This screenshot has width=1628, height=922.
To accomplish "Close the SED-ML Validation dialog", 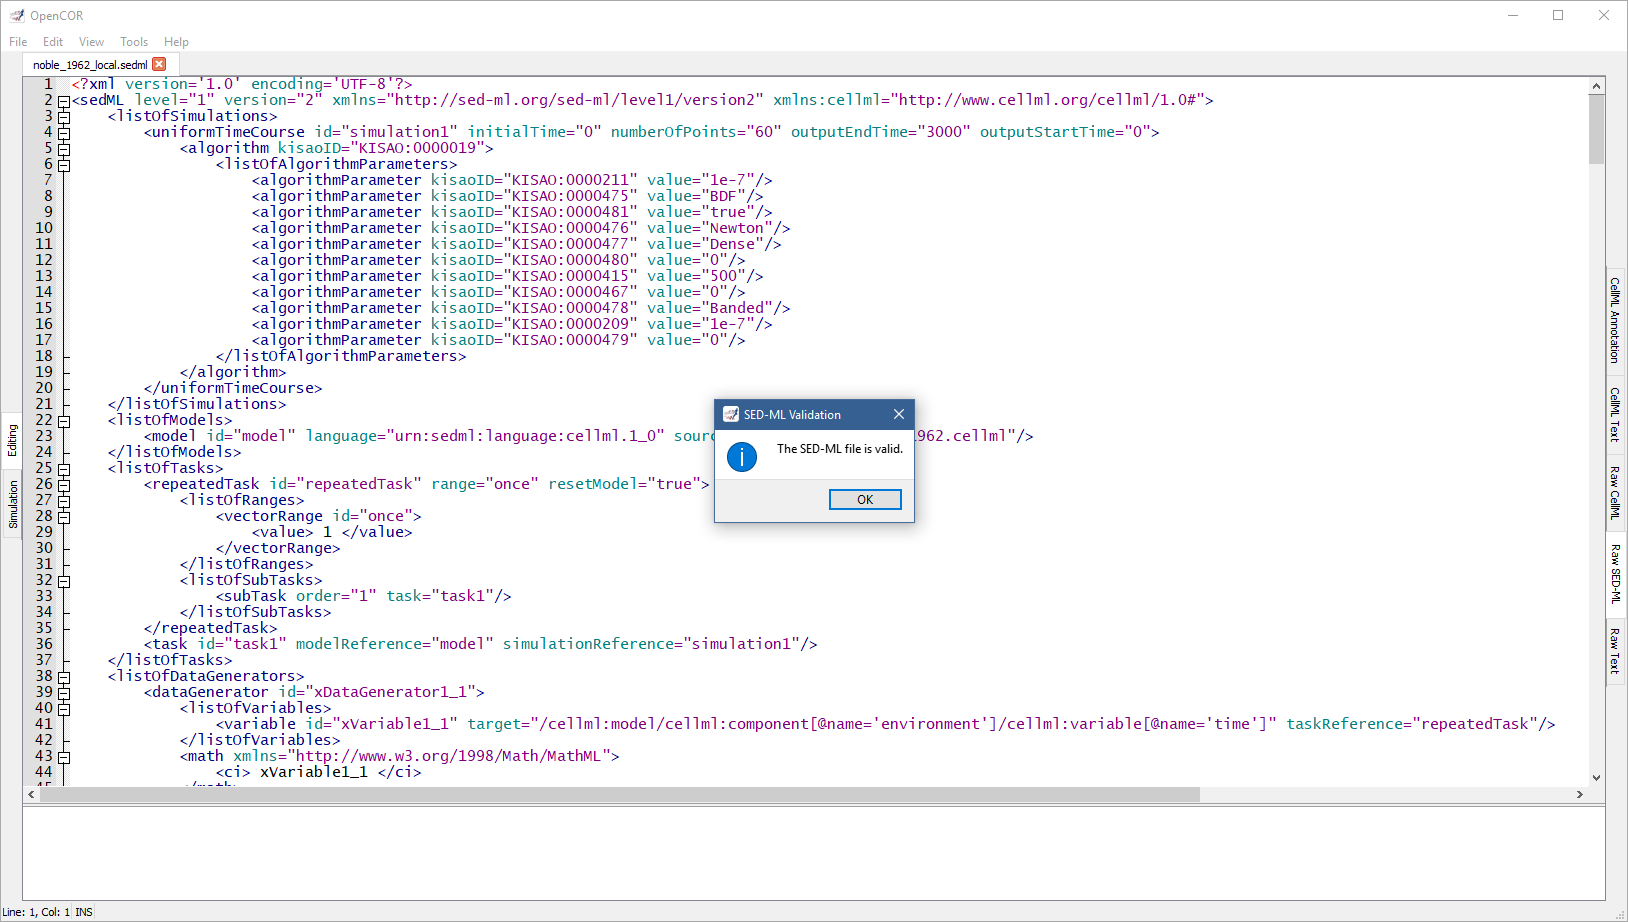I will tap(898, 414).
